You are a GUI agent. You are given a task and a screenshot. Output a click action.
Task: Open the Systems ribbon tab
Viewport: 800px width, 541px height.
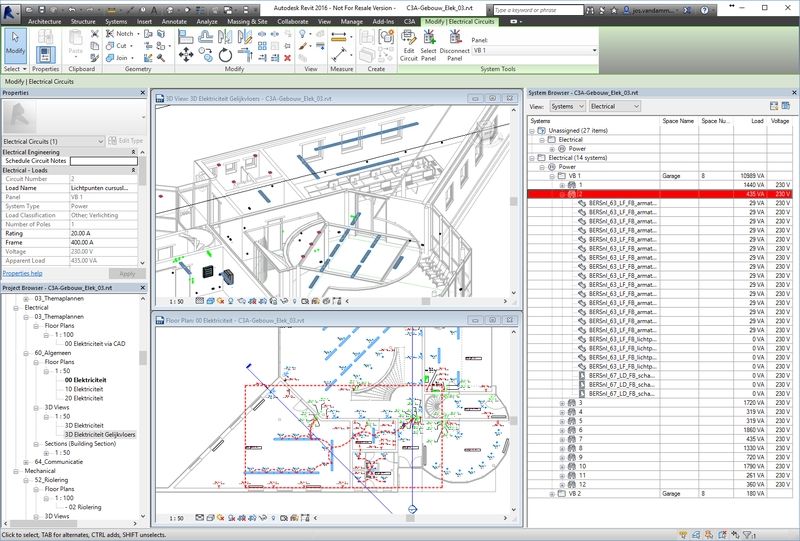[x=116, y=20]
